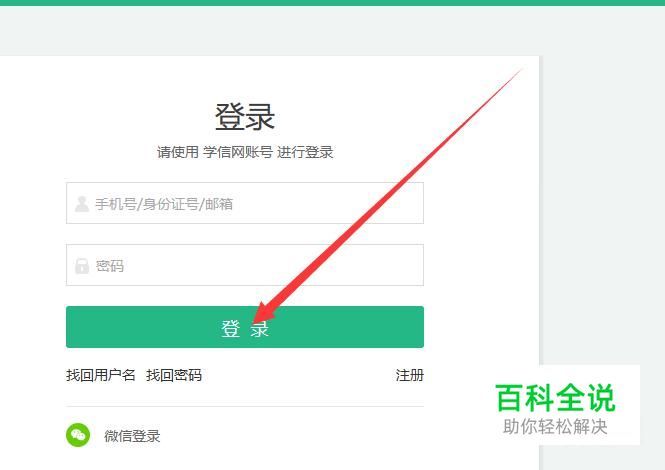Click the 请使用 学信网账号 进行登录 subtitle
The width and height of the screenshot is (665, 470).
click(245, 152)
